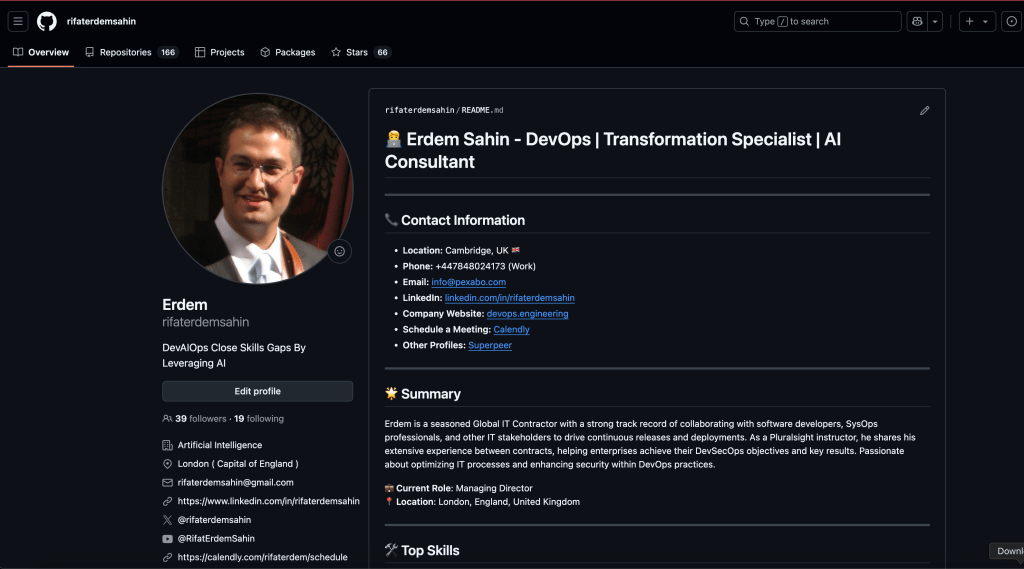Click the location pin icon beside London
The width and height of the screenshot is (1024, 569).
(167, 464)
